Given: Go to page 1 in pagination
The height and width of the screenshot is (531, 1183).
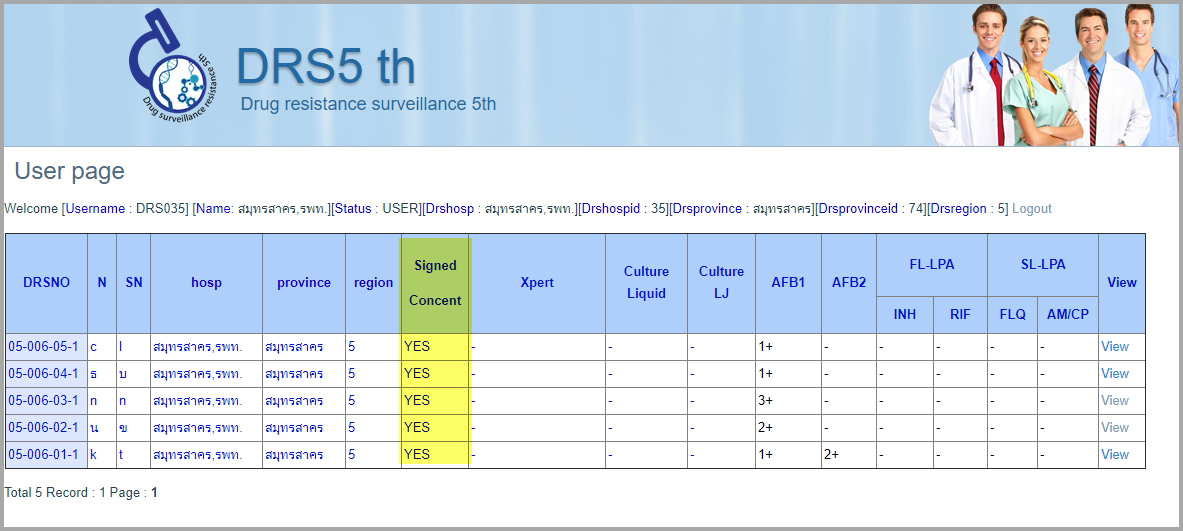Looking at the screenshot, I should (154, 493).
